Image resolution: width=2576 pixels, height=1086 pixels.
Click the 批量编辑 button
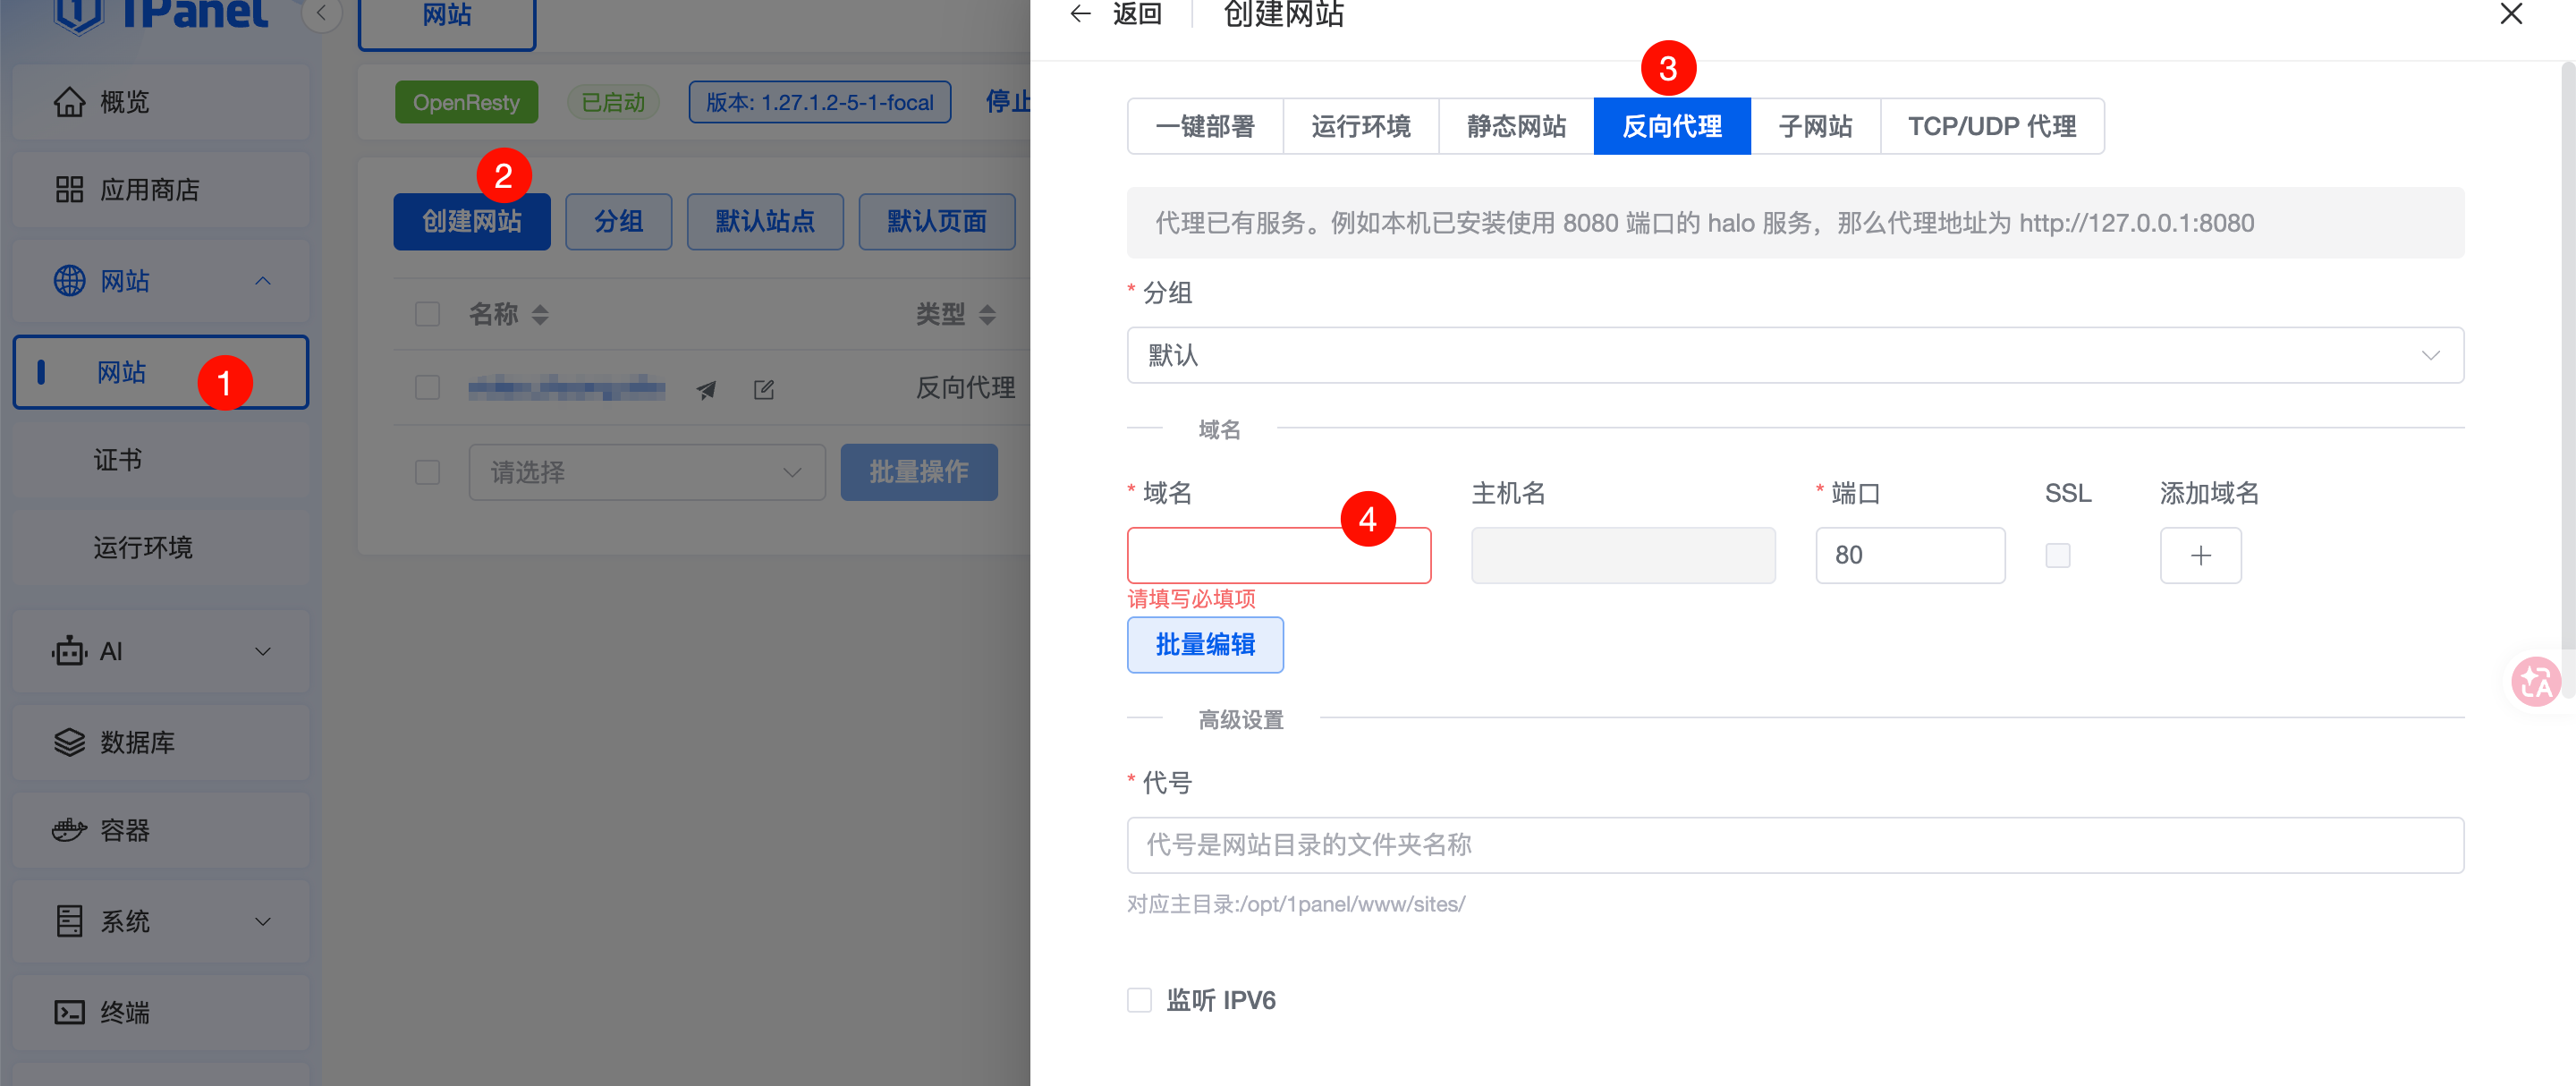pyautogui.click(x=1205, y=645)
